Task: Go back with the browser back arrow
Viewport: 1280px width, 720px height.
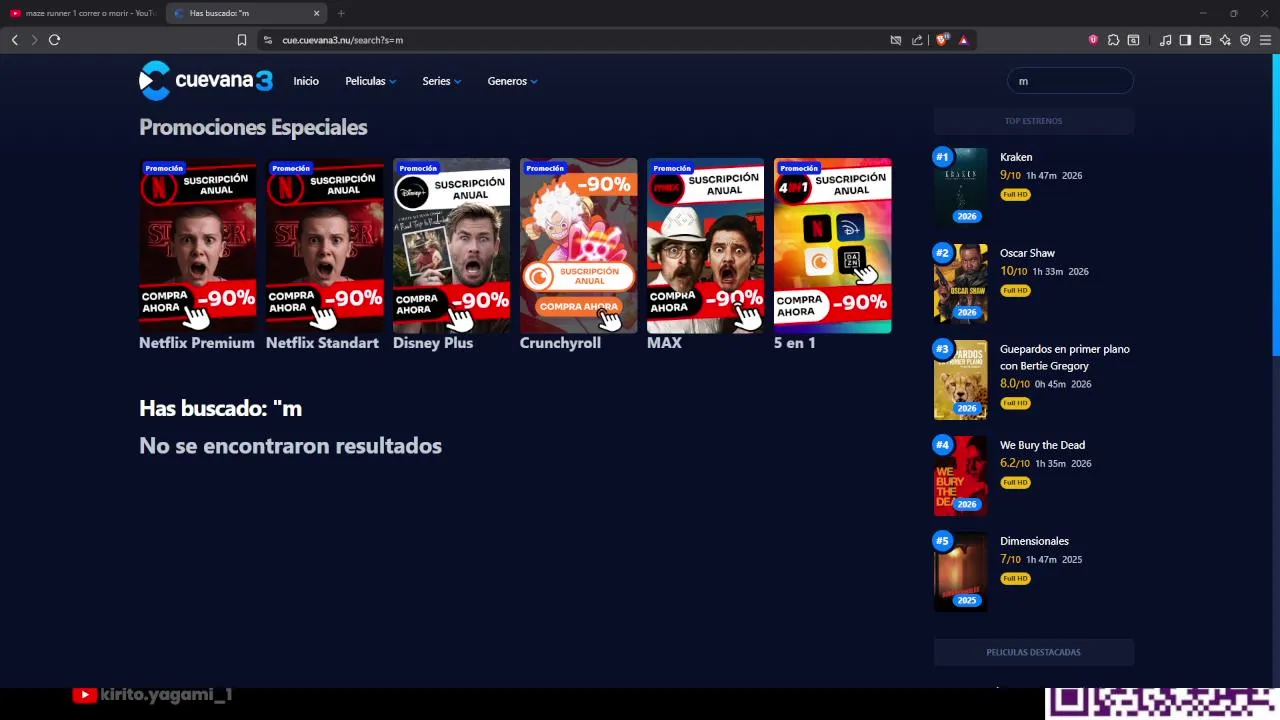Action: pos(14,40)
